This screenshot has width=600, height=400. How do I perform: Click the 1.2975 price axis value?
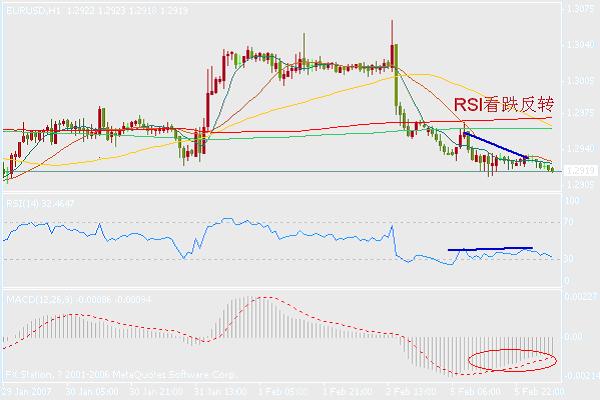579,113
